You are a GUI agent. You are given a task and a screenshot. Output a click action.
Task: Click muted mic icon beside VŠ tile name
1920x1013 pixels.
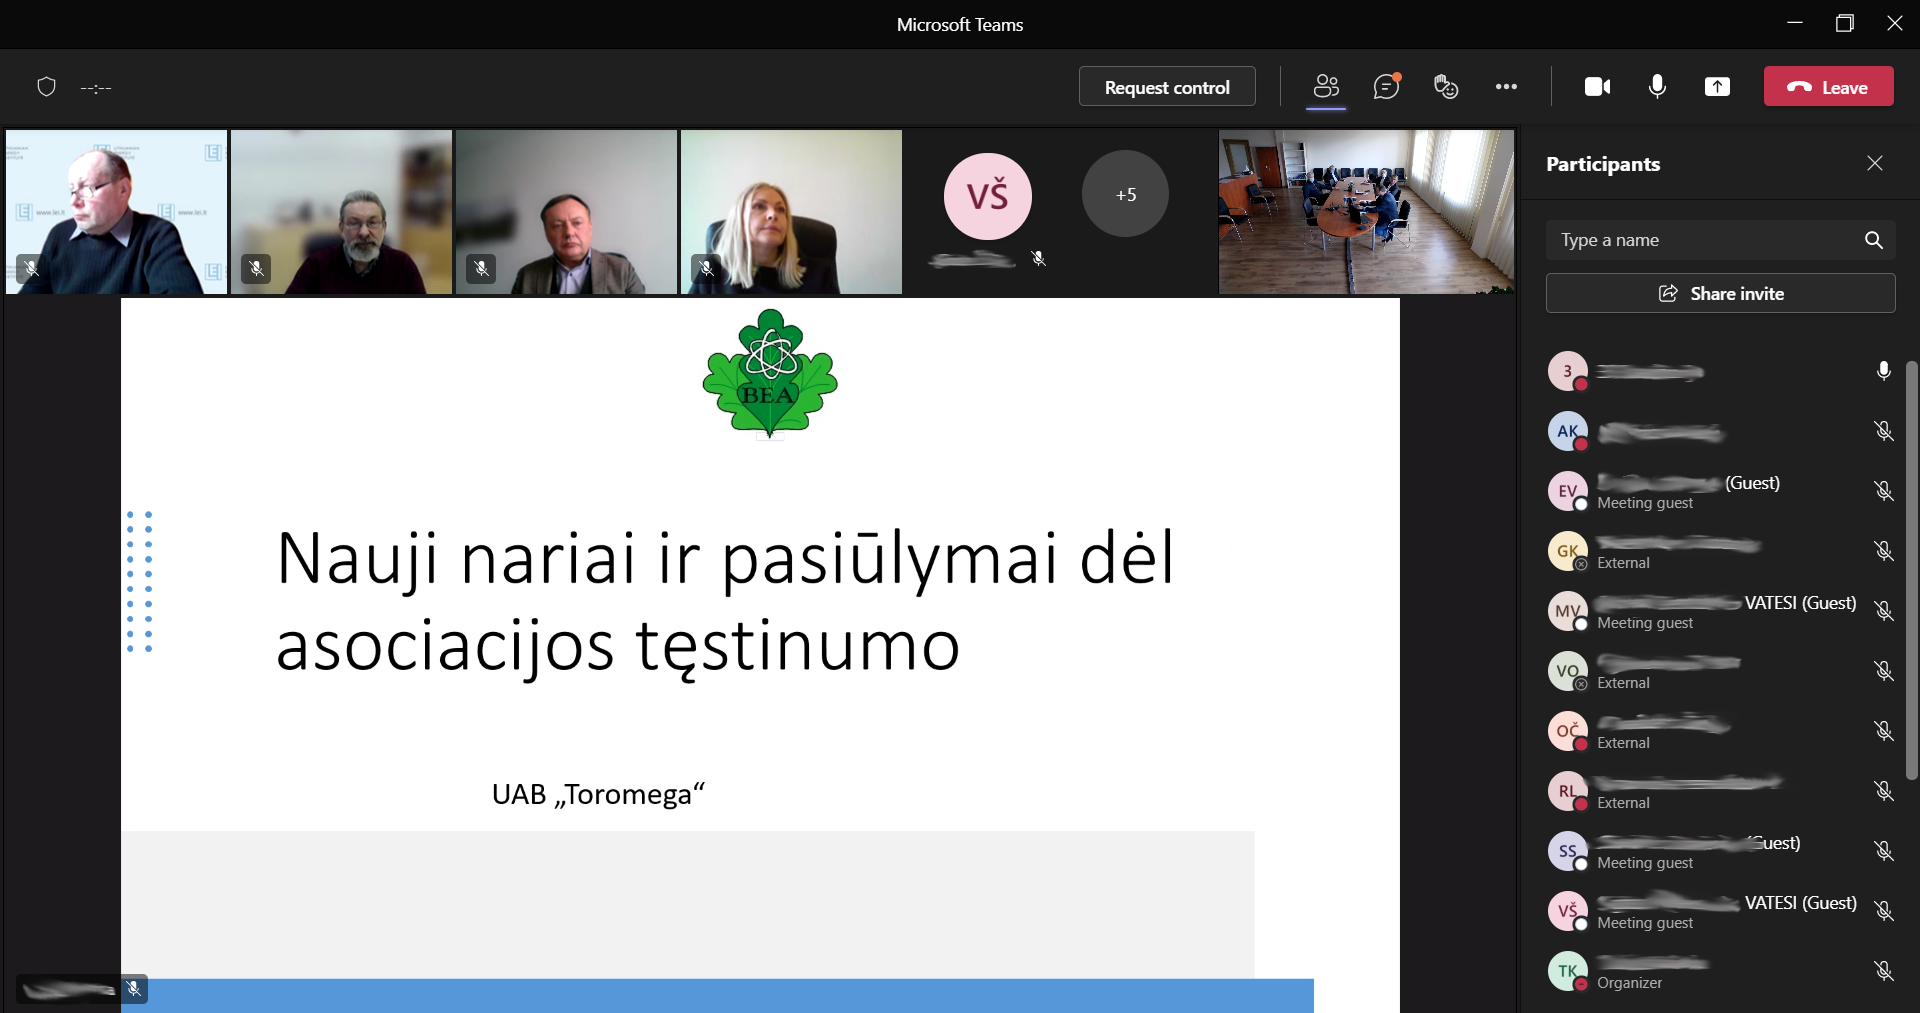coord(1038,259)
